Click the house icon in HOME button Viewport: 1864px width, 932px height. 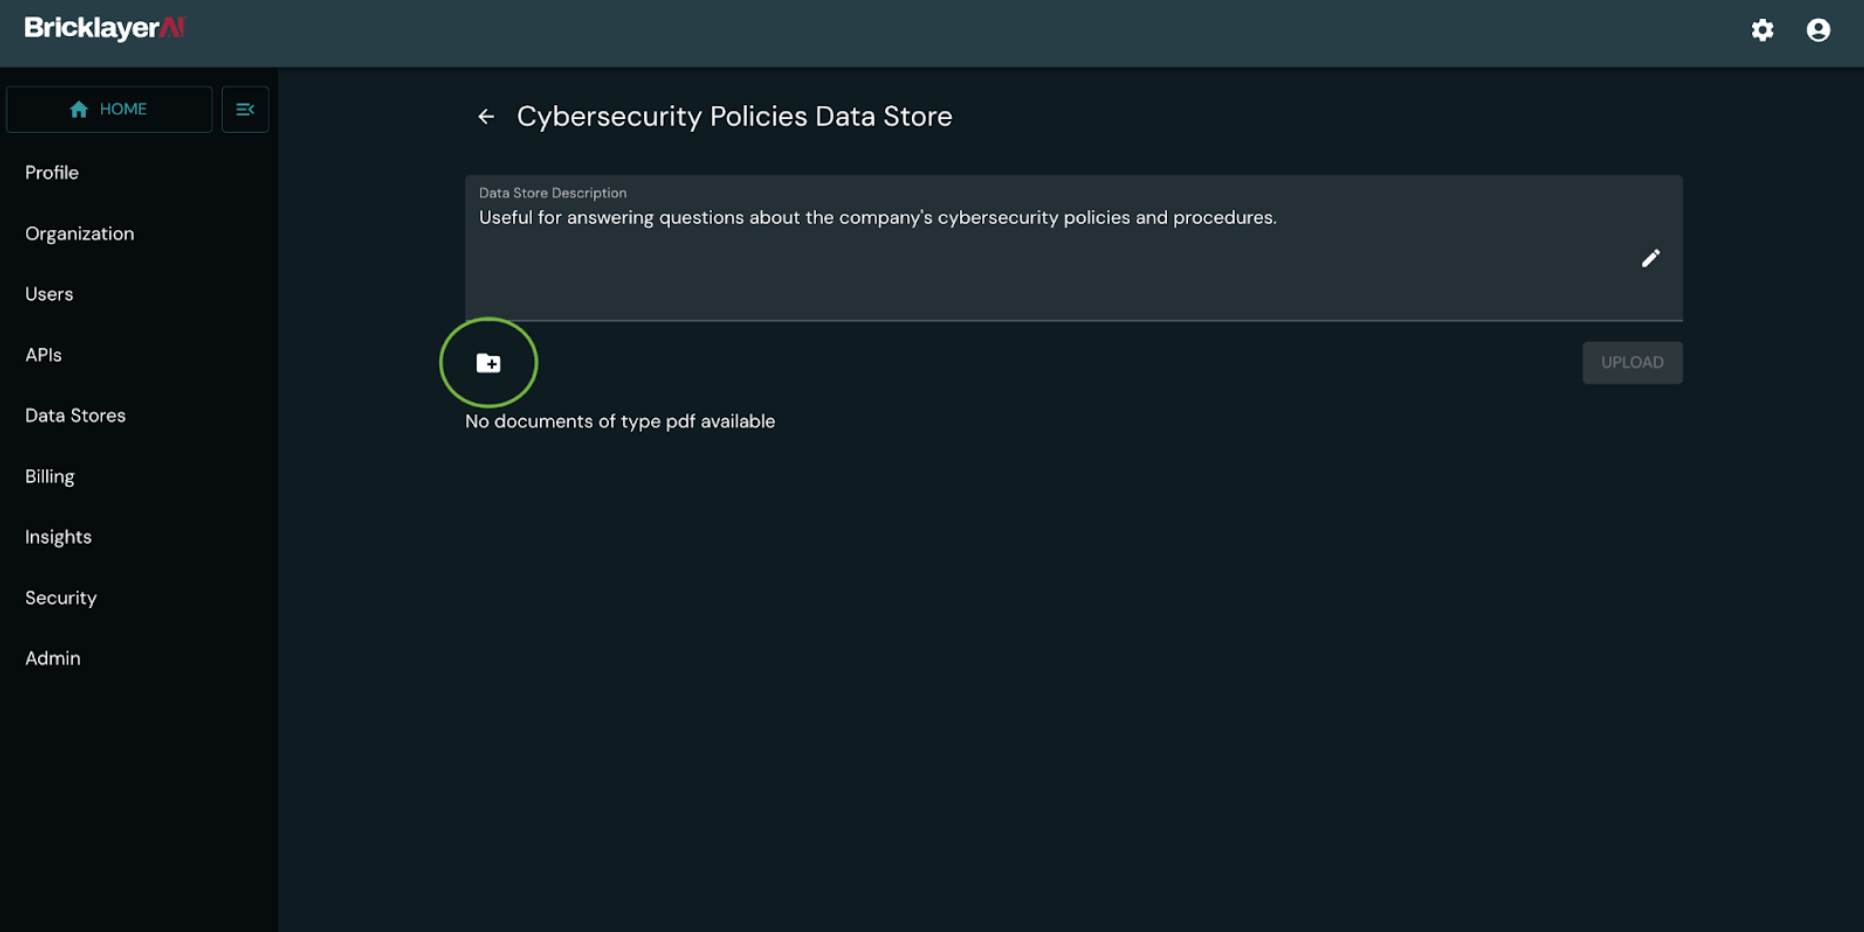click(79, 109)
